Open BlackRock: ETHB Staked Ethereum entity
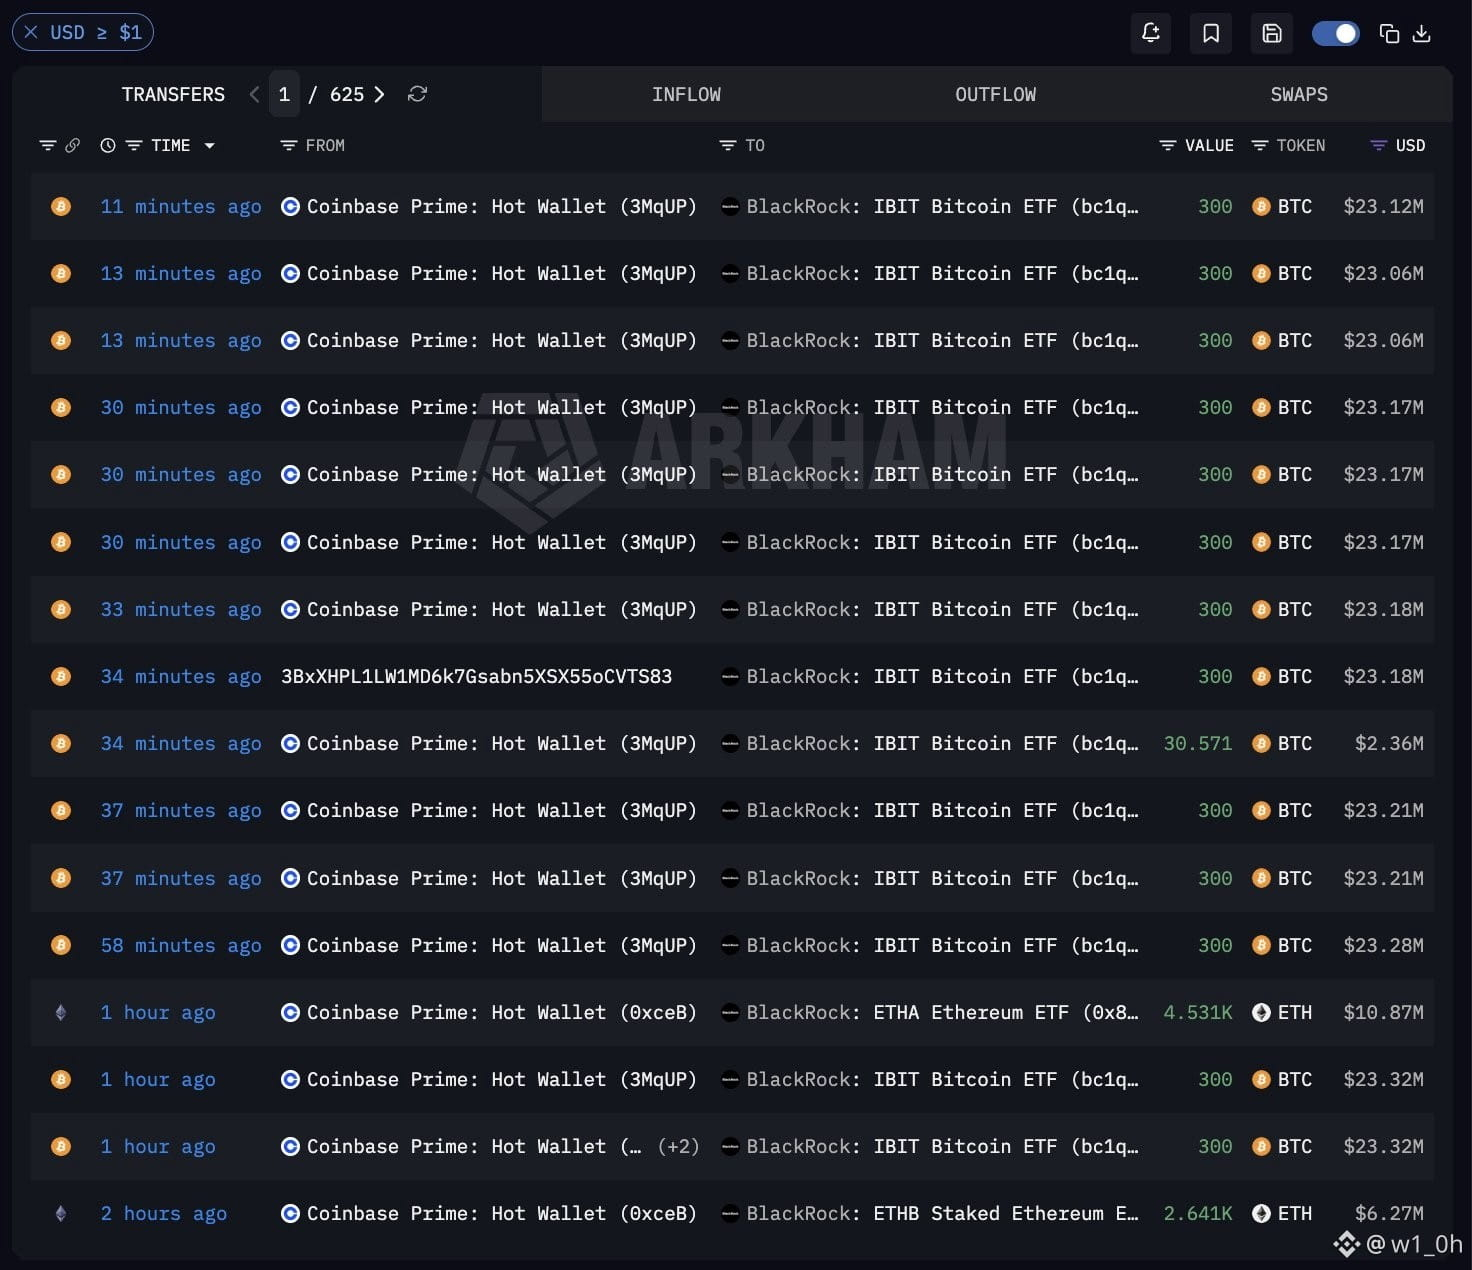 coord(942,1214)
